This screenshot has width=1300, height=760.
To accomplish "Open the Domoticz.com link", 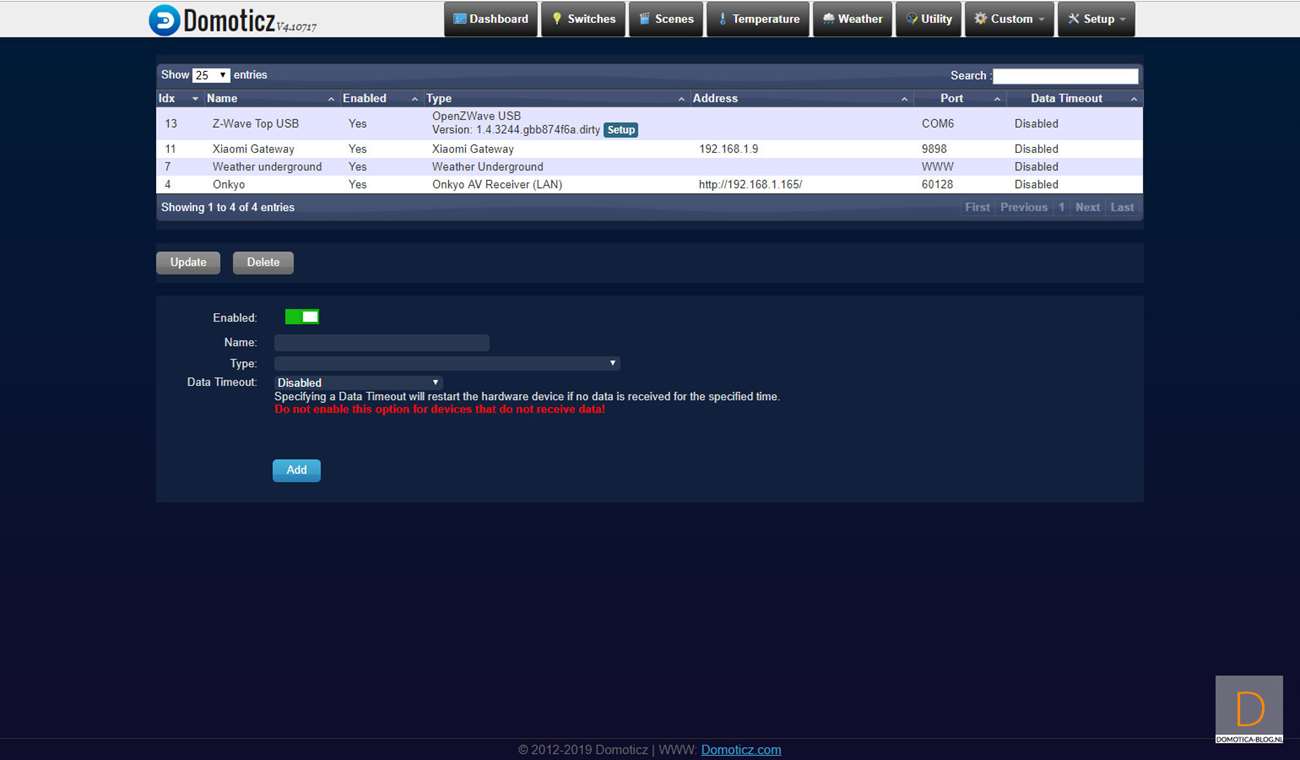I will (x=741, y=750).
